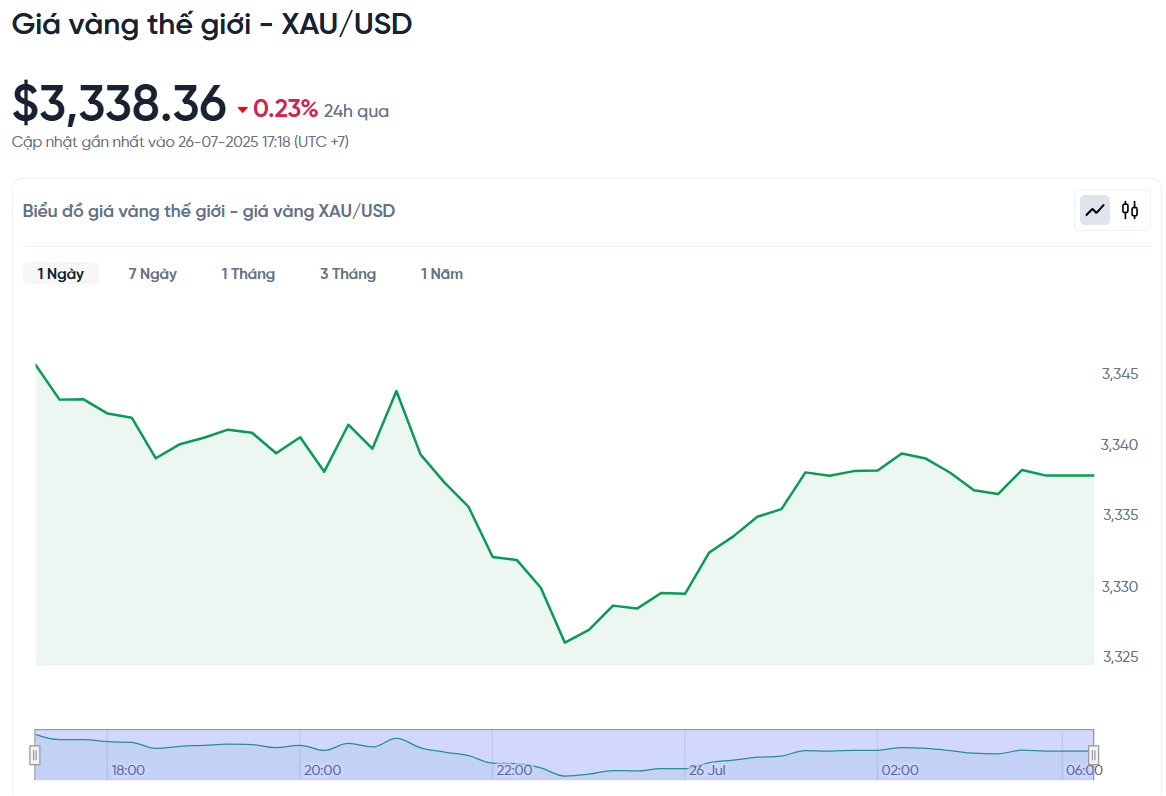The width and height of the screenshot is (1166, 796).
Task: Select the 1 Năm timeframe tab
Action: click(x=442, y=274)
